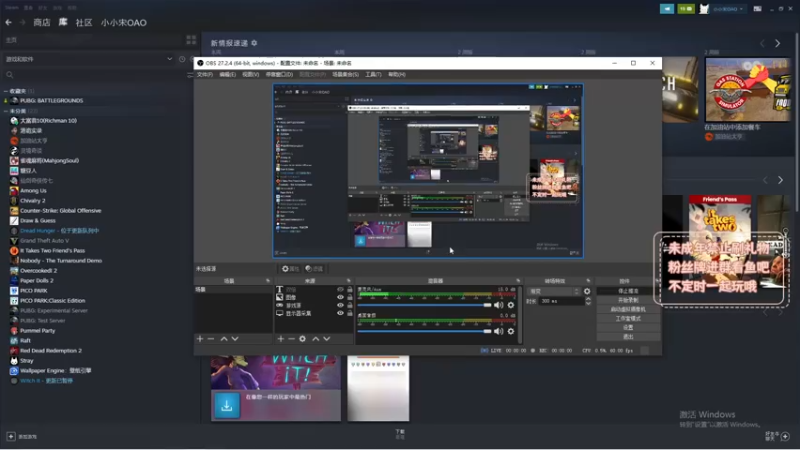Select Draw & Guess in the library
Viewport: 800px width, 450px height.
coord(38,220)
